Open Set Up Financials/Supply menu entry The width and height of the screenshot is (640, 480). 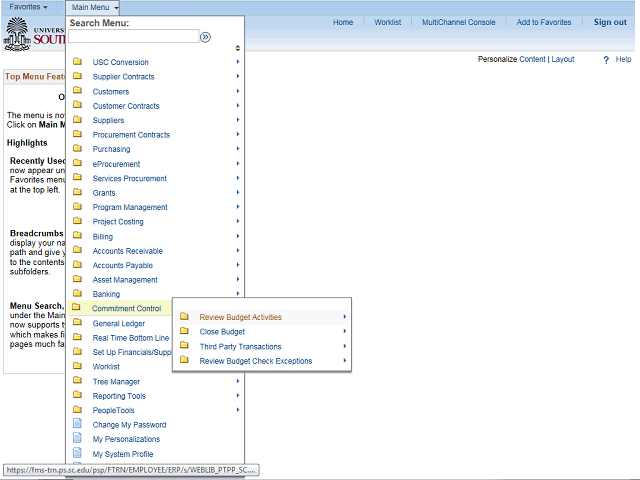pos(132,352)
